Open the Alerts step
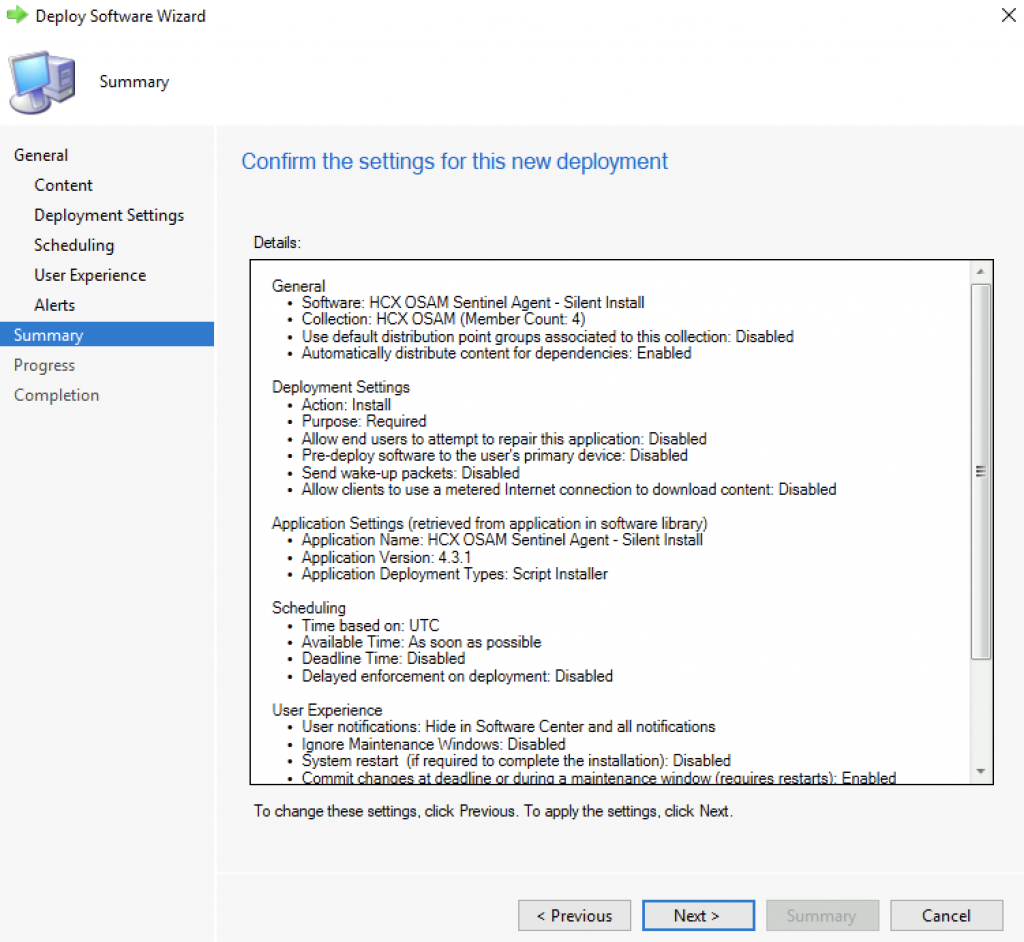This screenshot has height=942, width=1024. [x=55, y=305]
